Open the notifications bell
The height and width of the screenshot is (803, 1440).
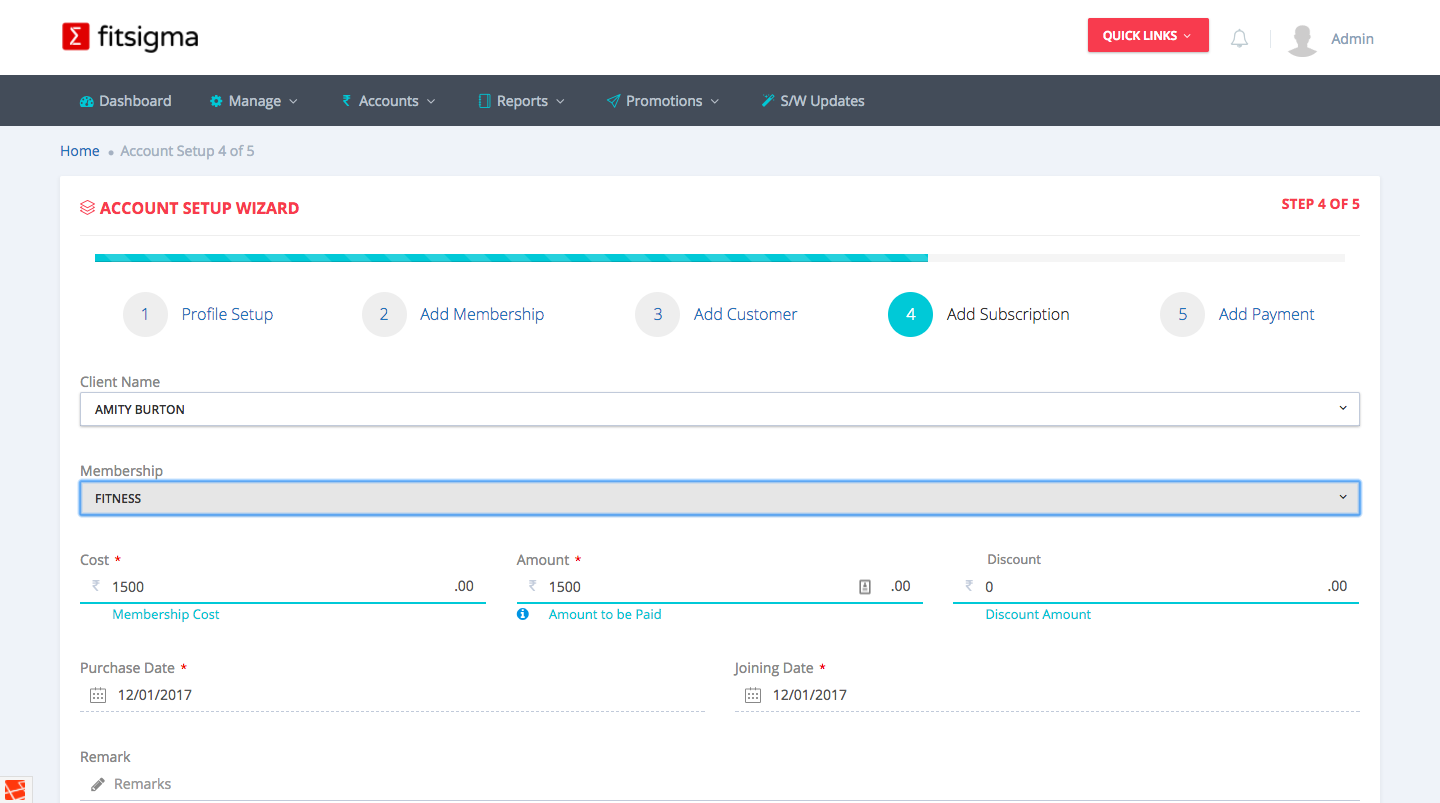click(1239, 39)
